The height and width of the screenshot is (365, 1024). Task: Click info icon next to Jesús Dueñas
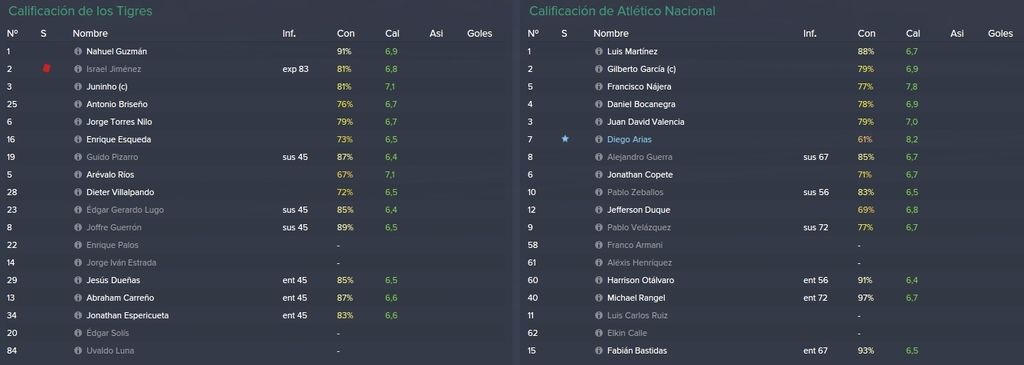click(x=78, y=280)
